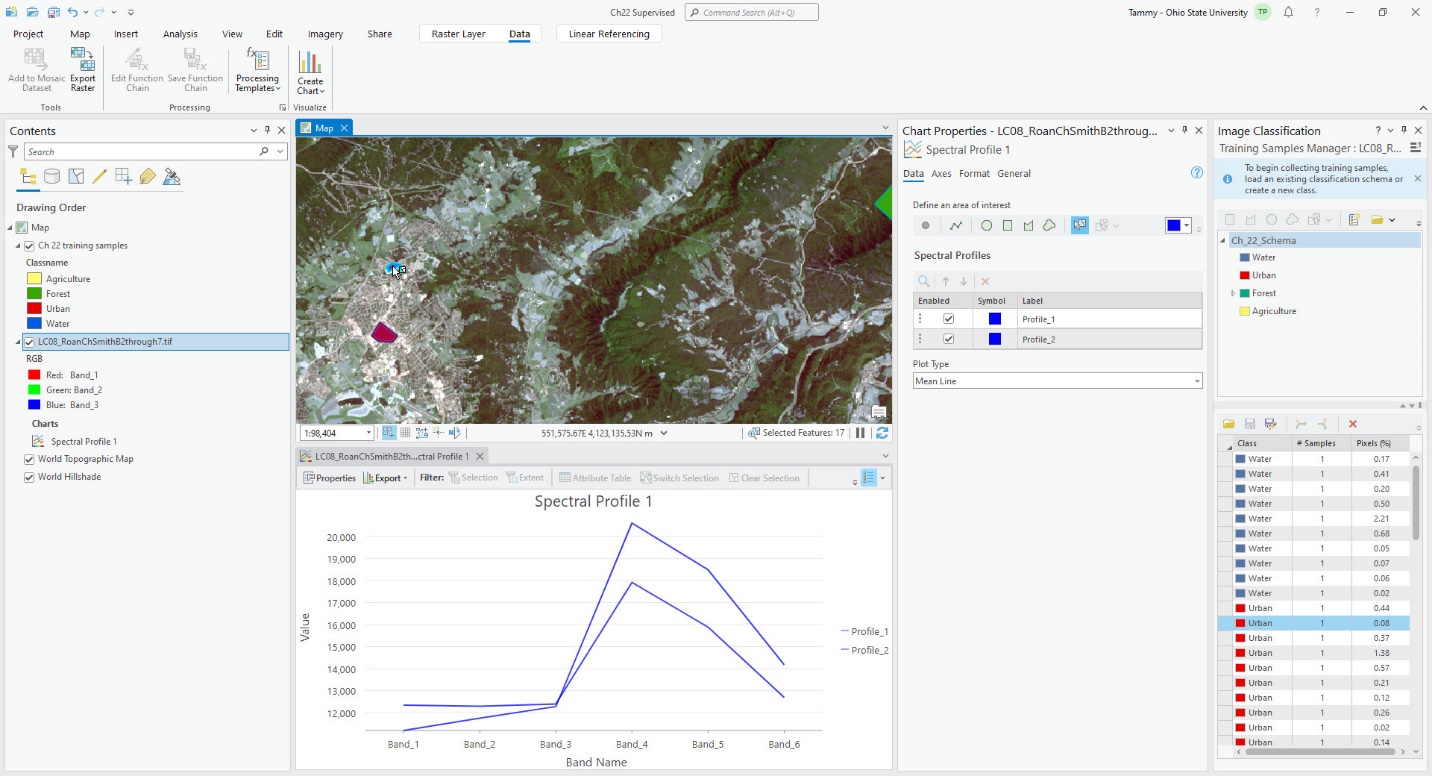
Task: Dismiss the training samples info message
Action: point(1416,179)
